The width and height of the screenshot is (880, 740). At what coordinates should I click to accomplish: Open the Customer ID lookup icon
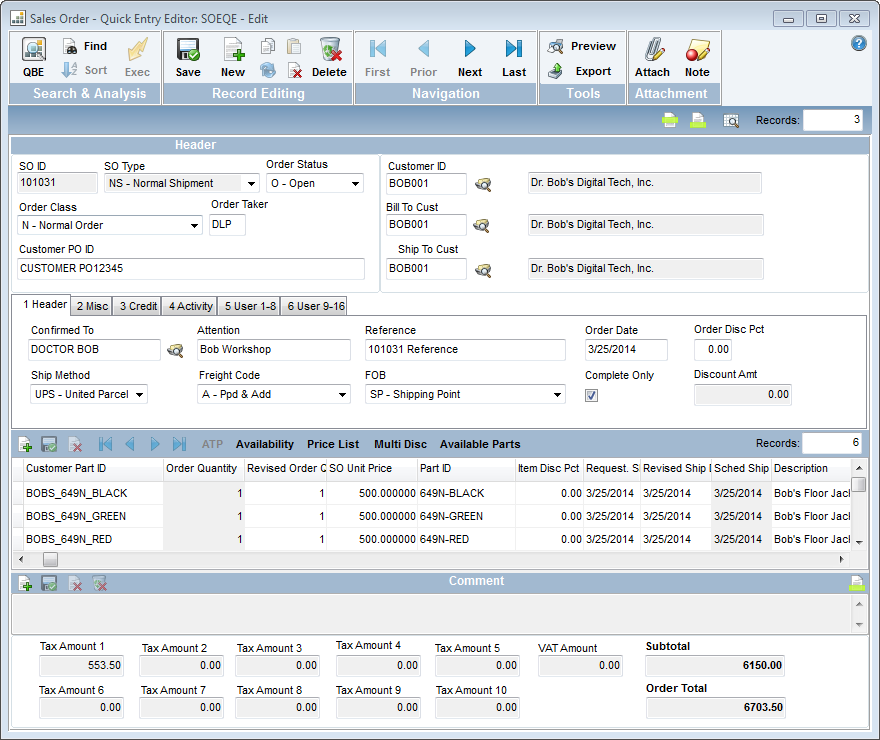[x=483, y=184]
